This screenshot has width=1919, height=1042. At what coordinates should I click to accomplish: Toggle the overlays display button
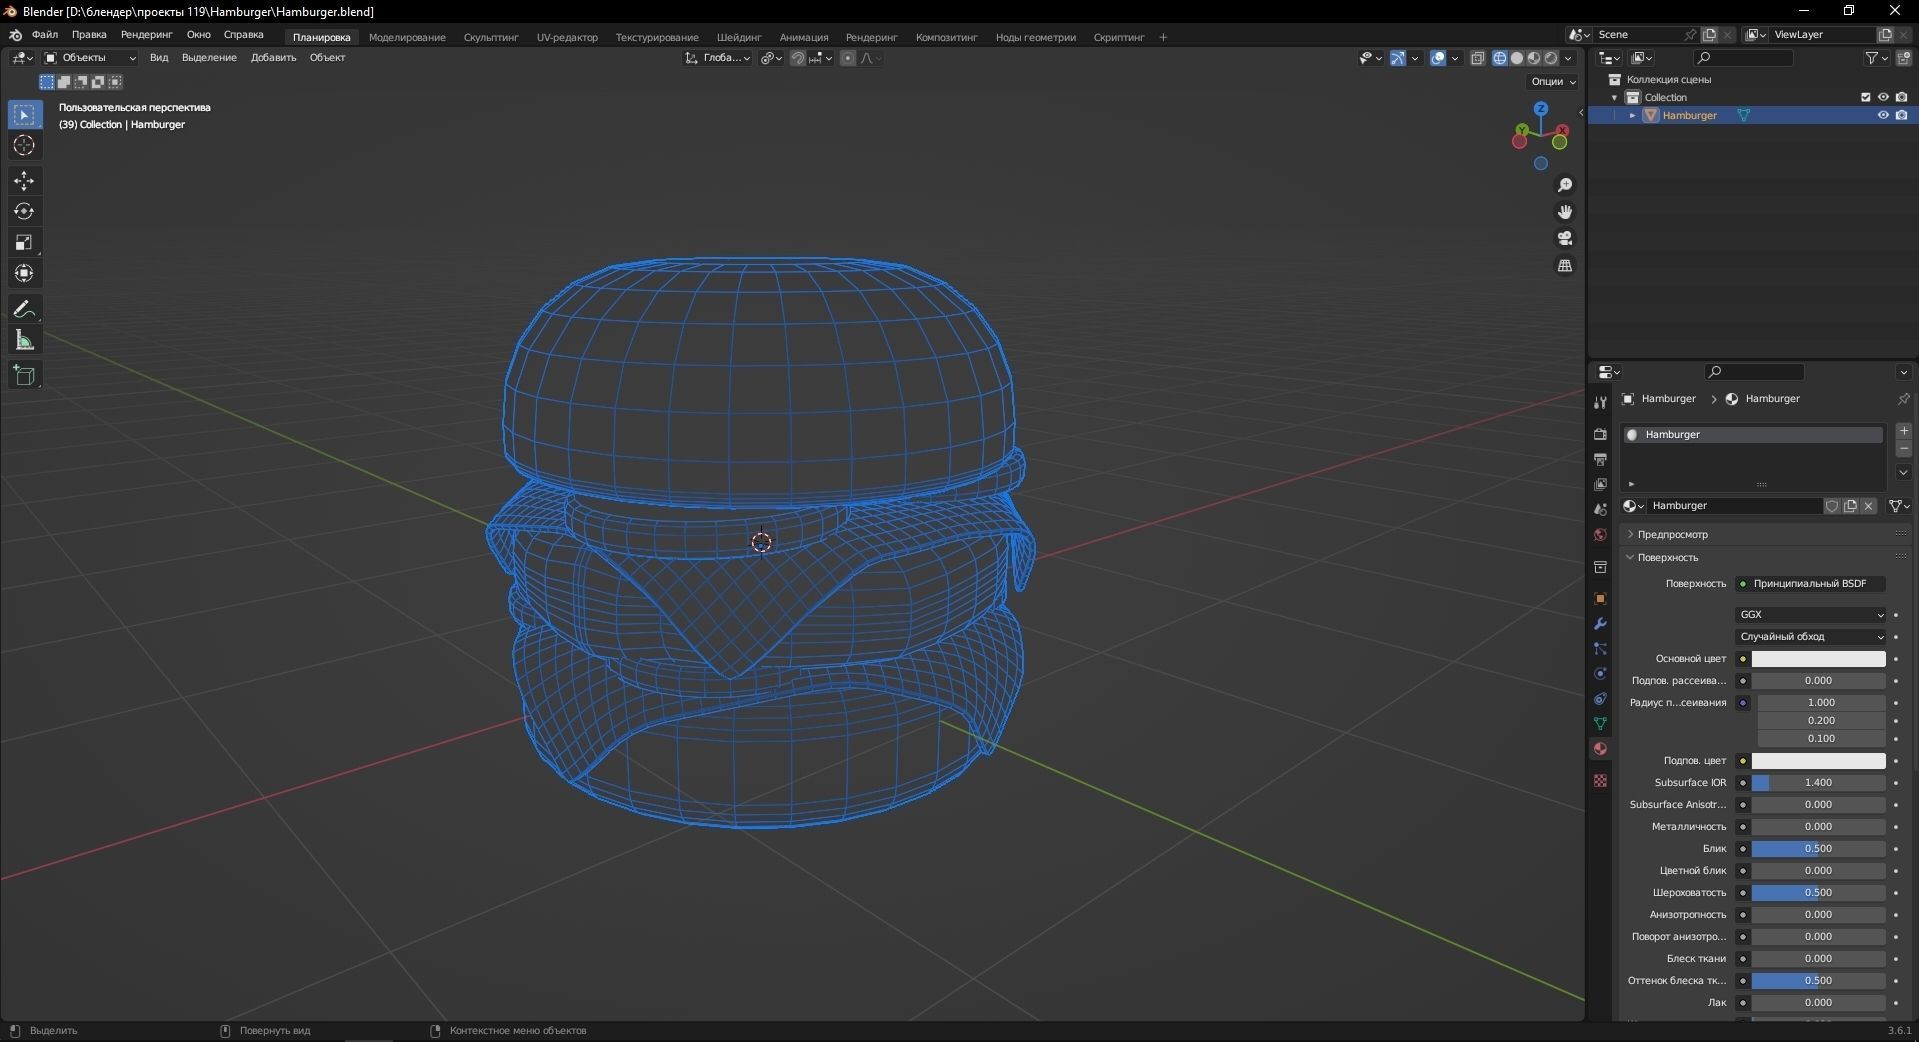click(x=1438, y=58)
